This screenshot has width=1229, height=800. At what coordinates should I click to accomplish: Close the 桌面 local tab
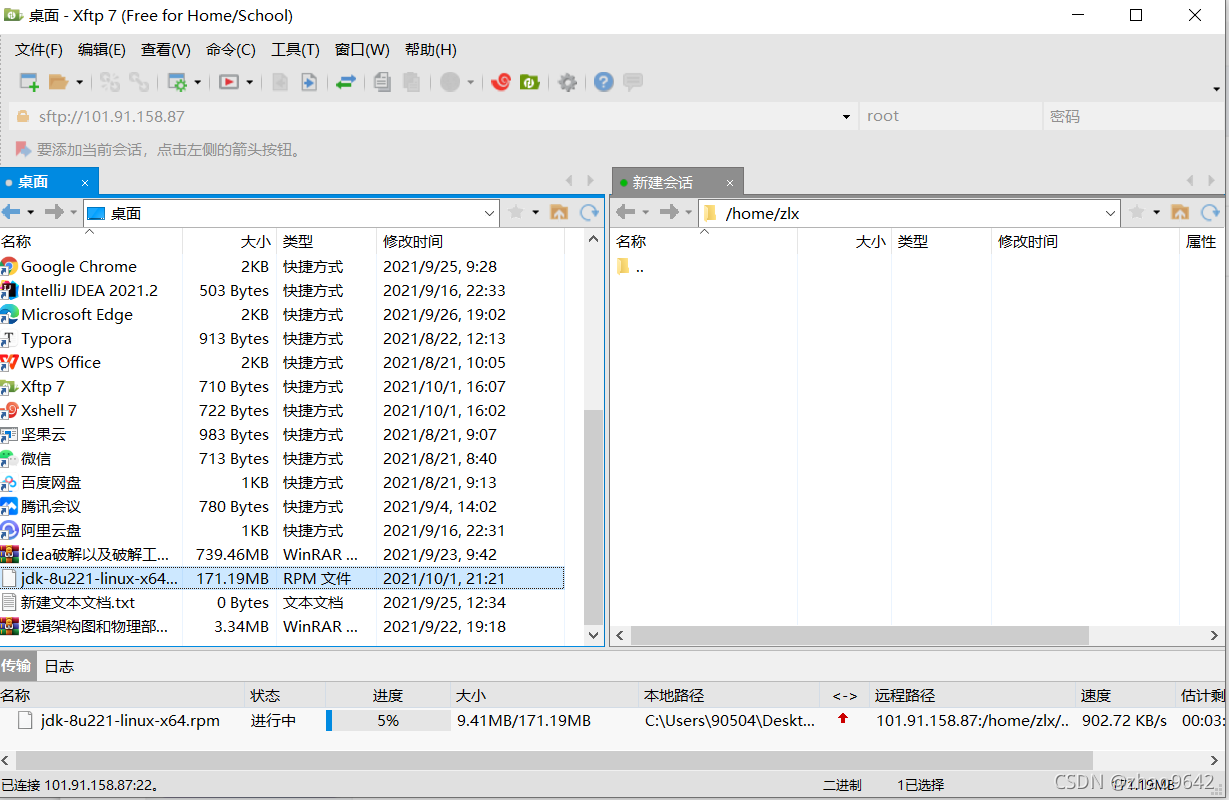click(85, 182)
